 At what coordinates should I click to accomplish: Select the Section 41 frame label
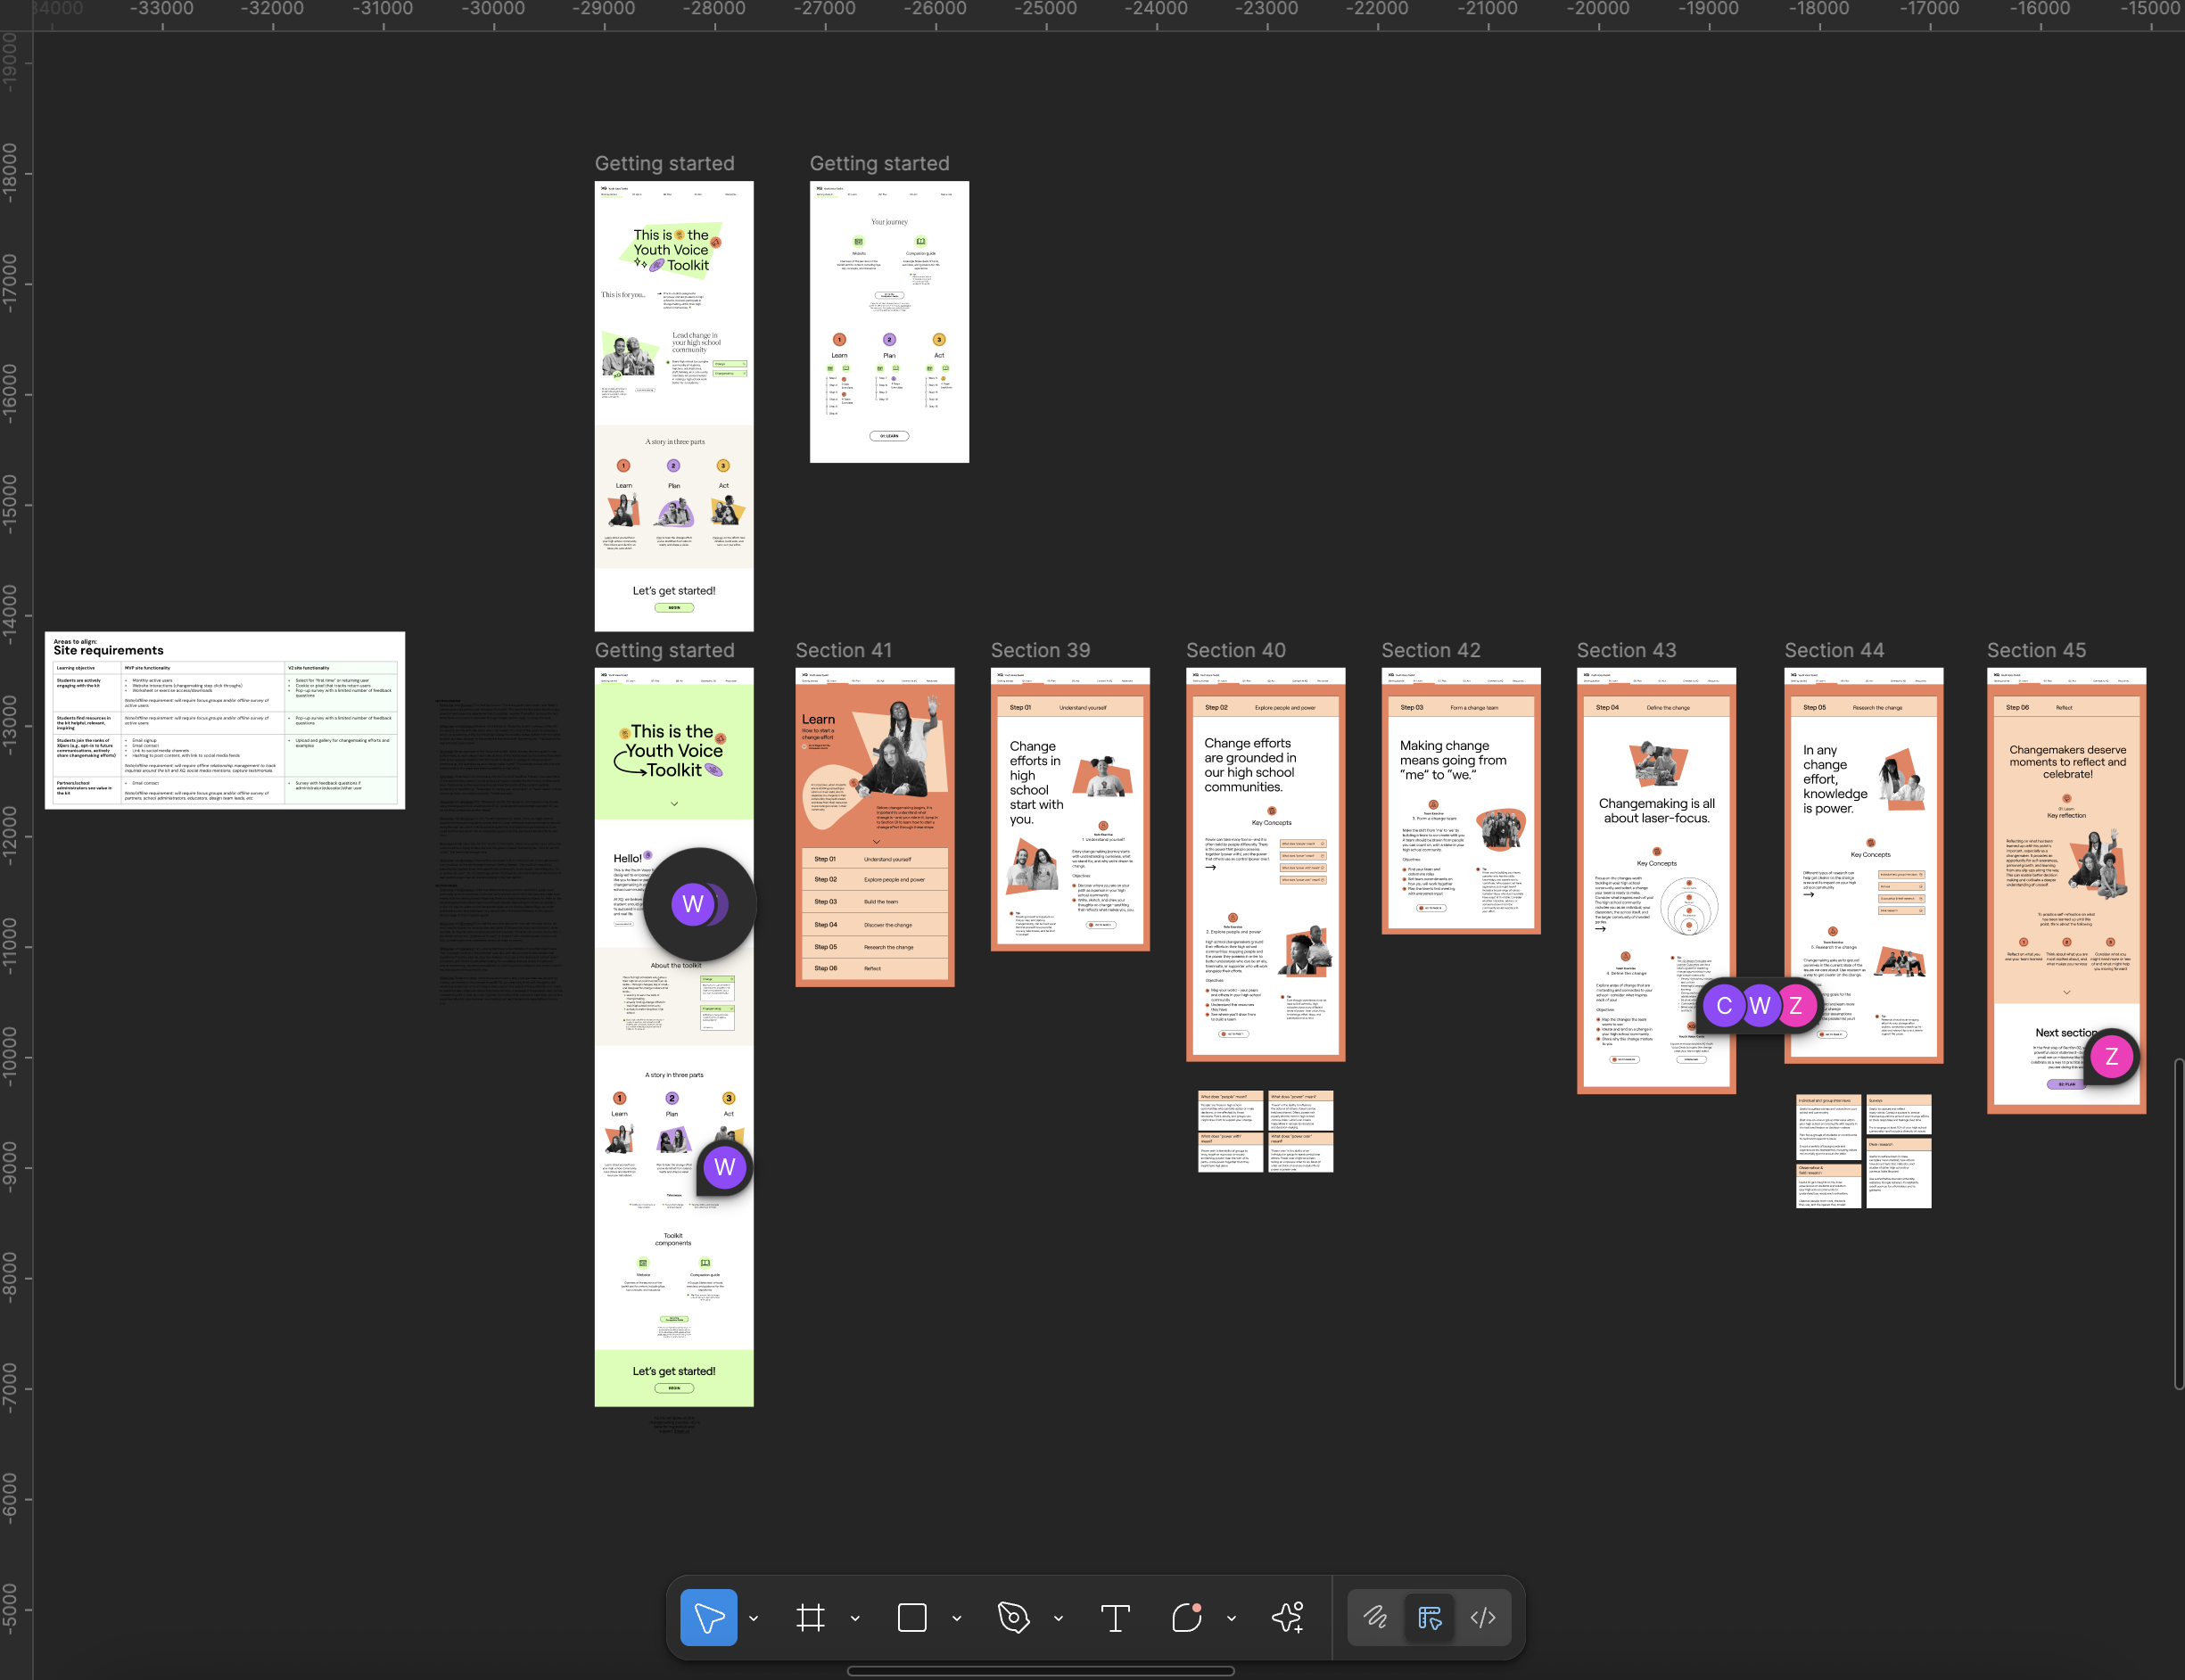click(x=843, y=650)
